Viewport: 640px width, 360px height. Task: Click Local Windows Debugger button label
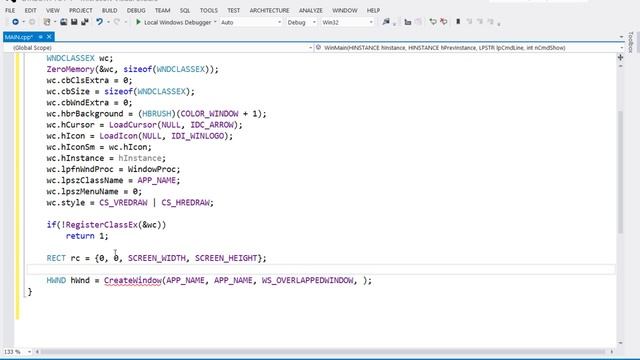[x=178, y=22]
